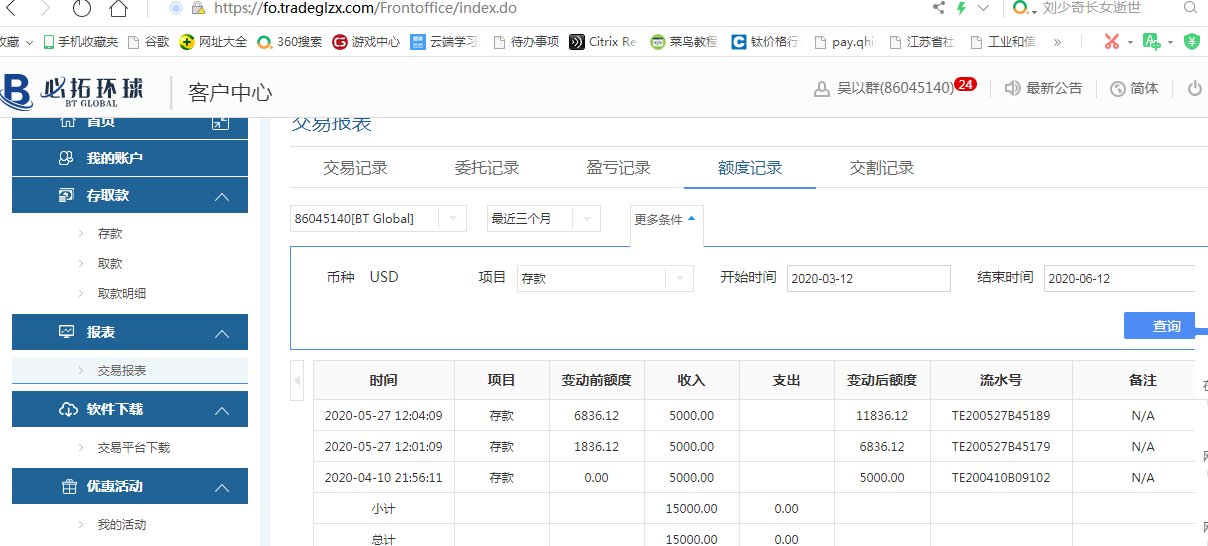
Task: Reload the page with refresh icon
Action: pos(82,8)
